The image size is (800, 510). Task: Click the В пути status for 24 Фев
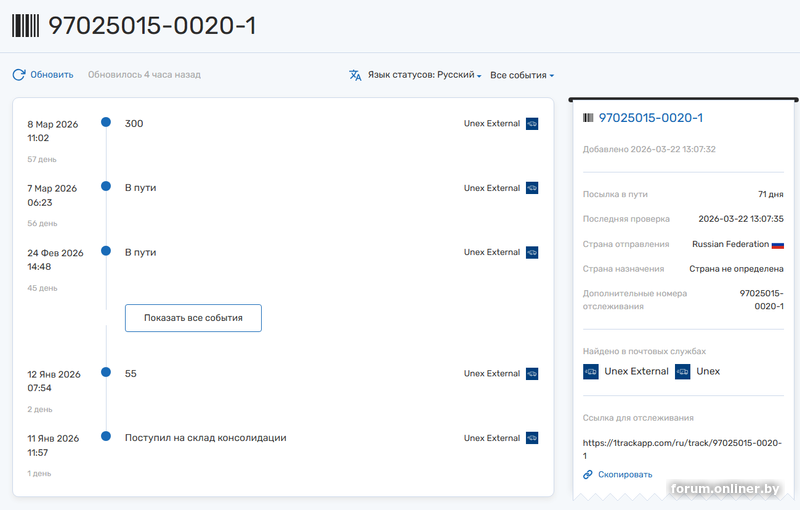click(x=140, y=252)
